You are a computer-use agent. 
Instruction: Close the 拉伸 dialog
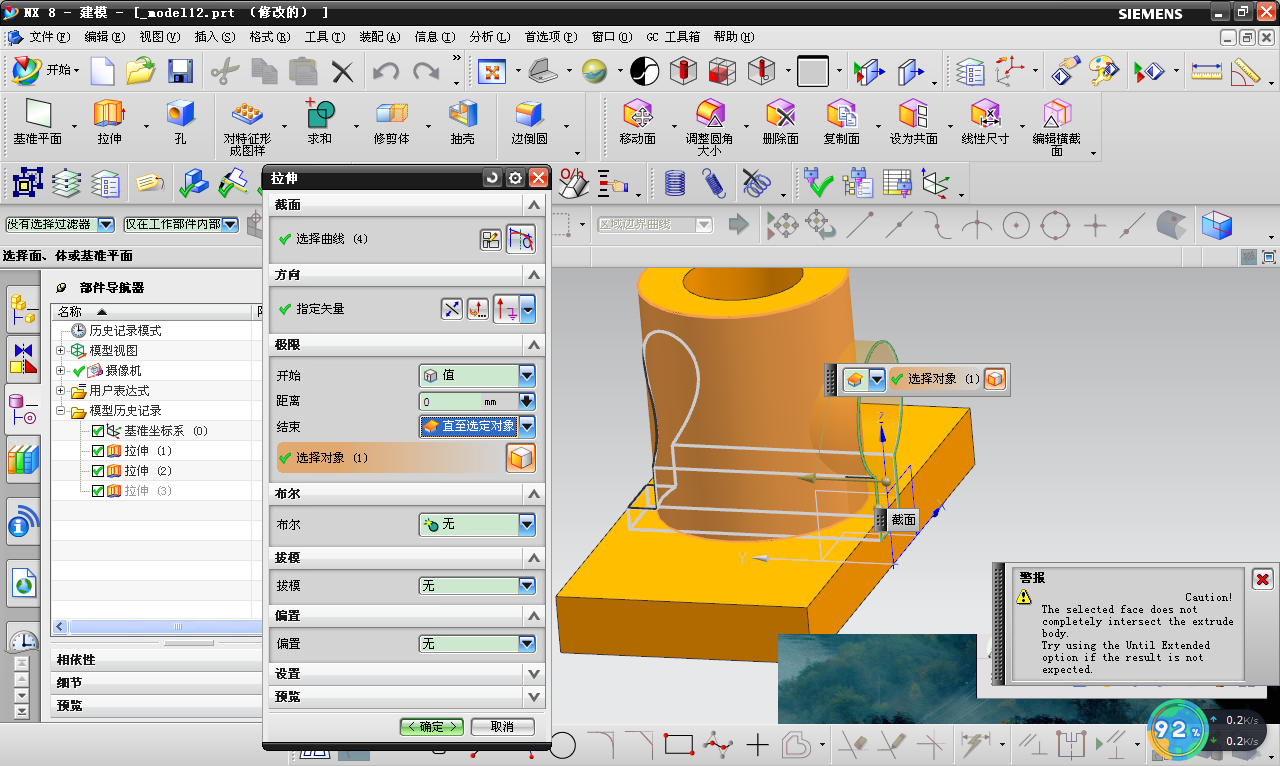coord(539,178)
